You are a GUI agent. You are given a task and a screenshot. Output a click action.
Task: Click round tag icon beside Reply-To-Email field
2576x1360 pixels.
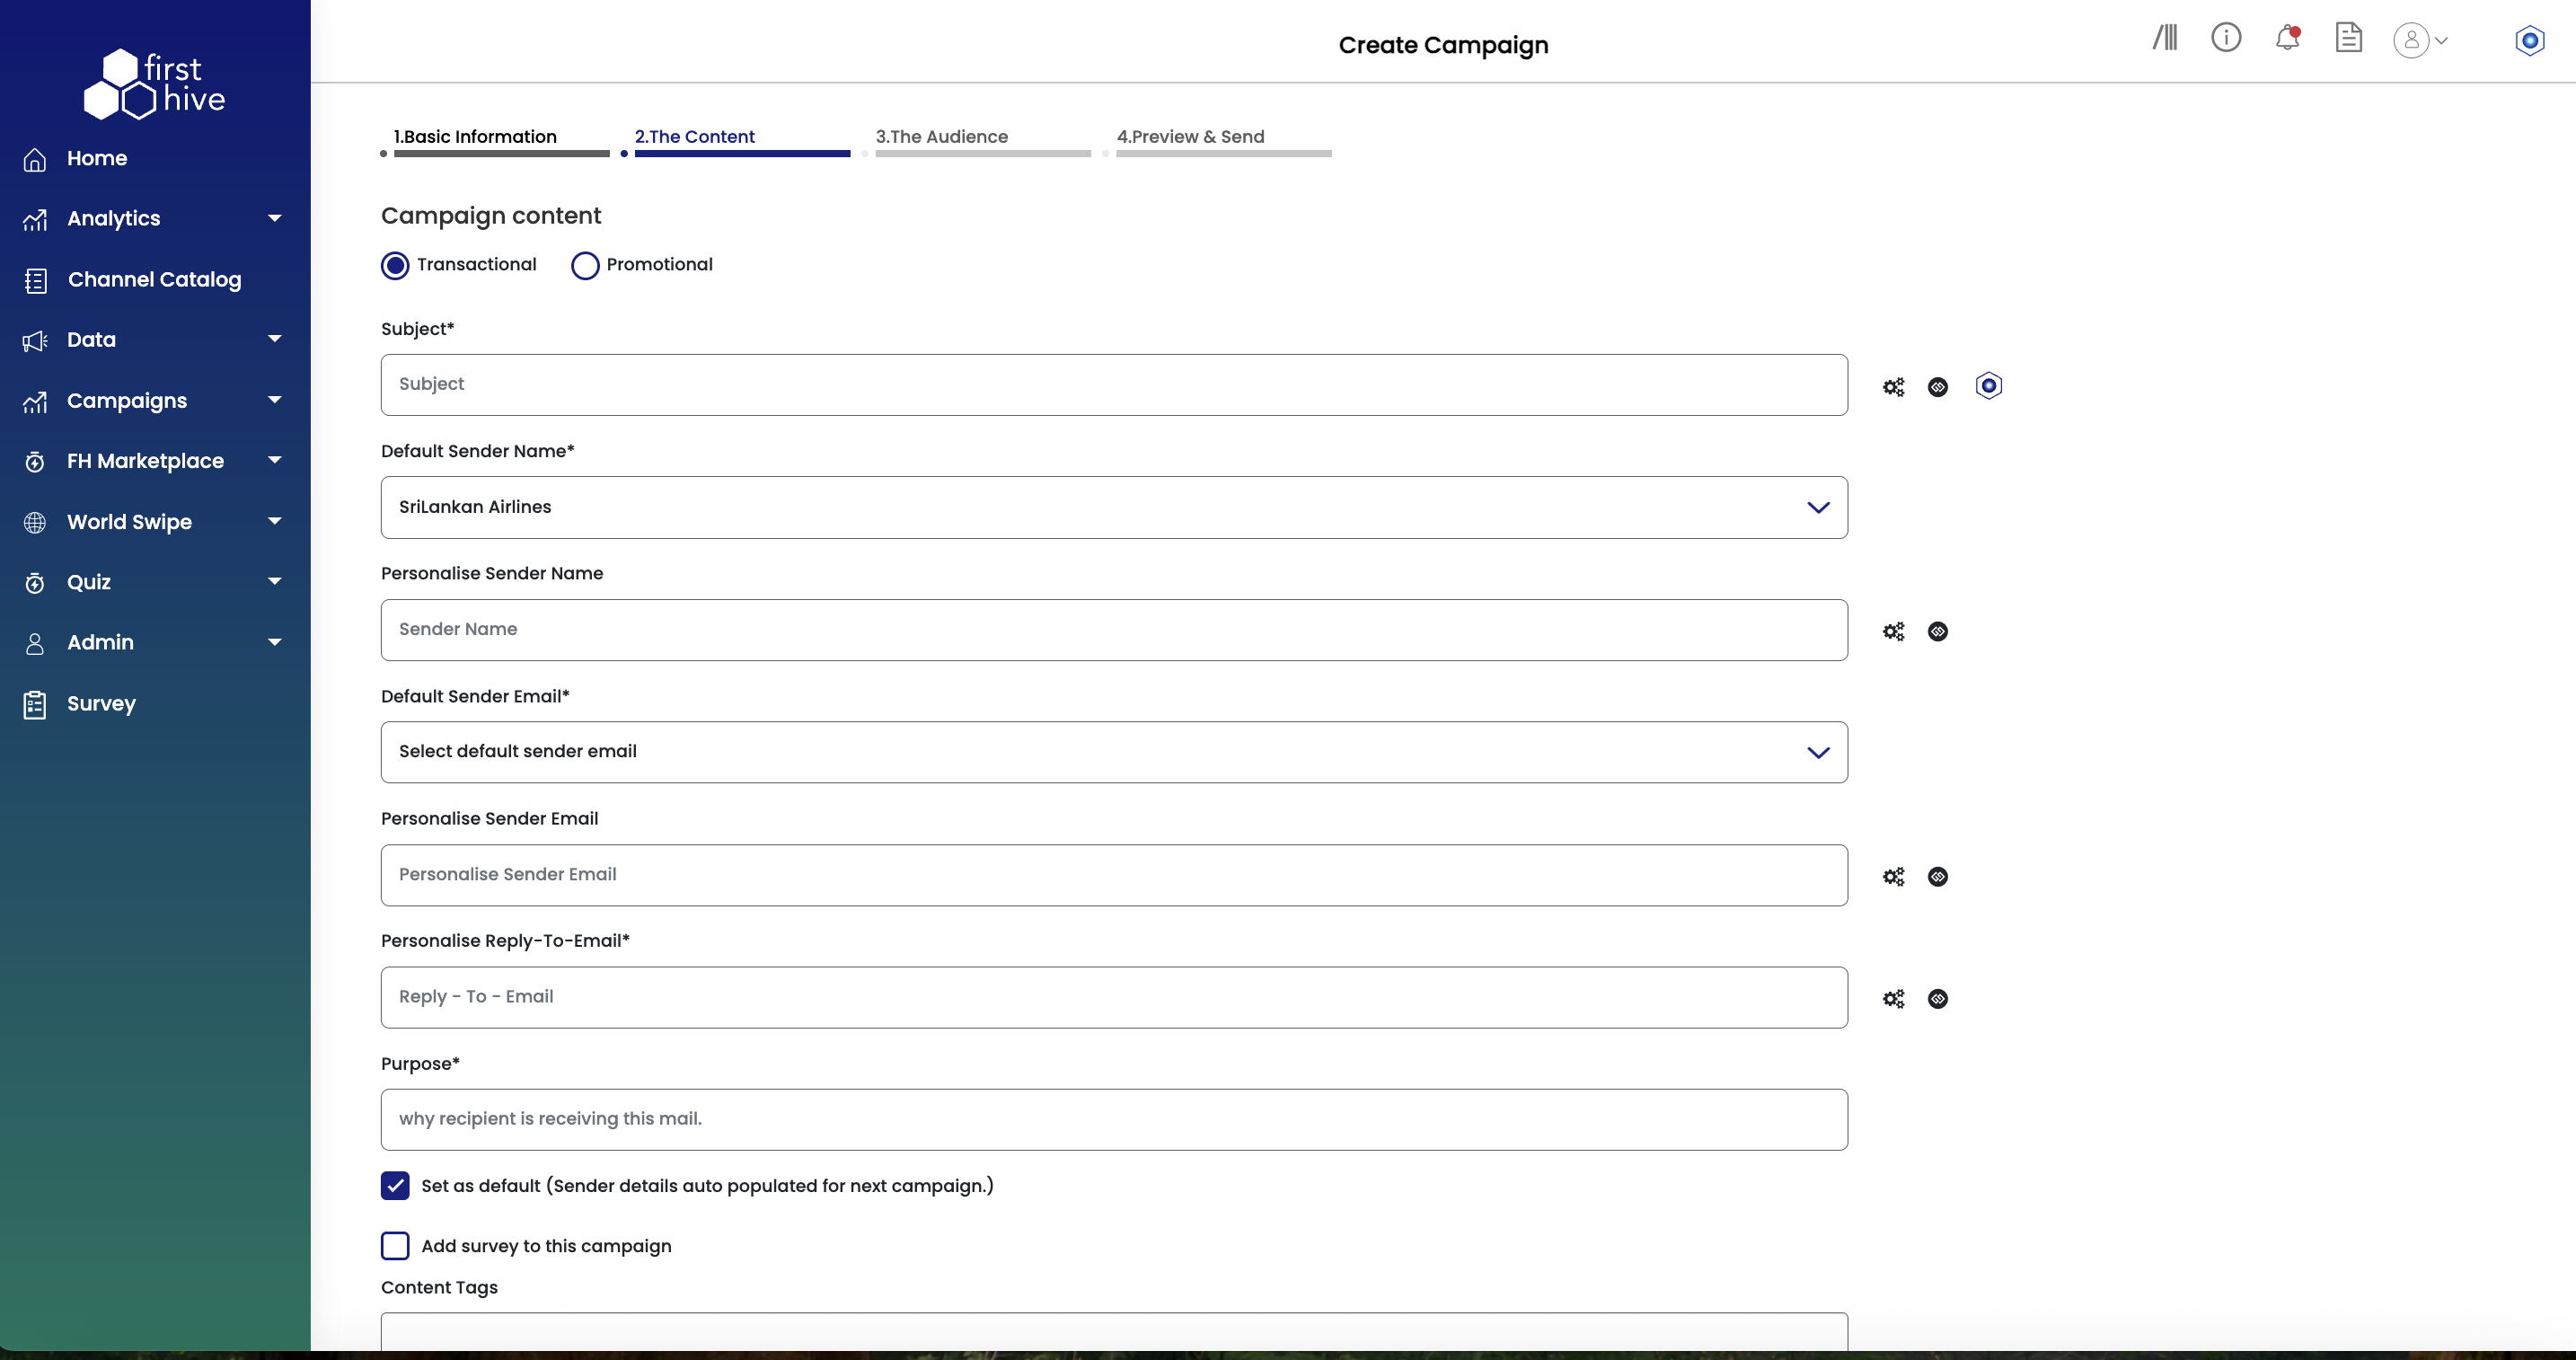tap(1938, 998)
